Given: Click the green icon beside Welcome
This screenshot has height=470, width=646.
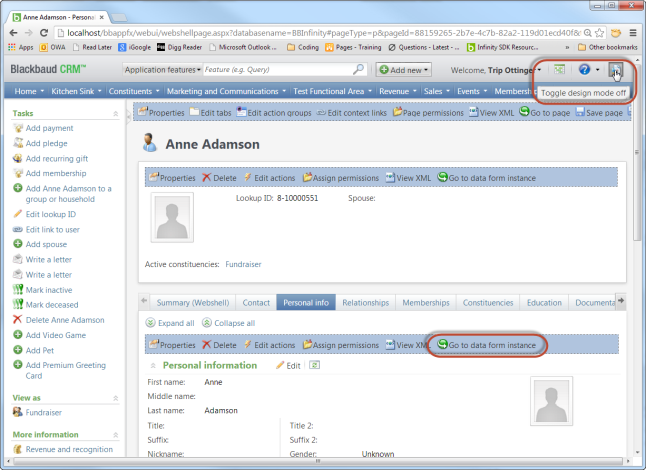Looking at the screenshot, I should (559, 69).
